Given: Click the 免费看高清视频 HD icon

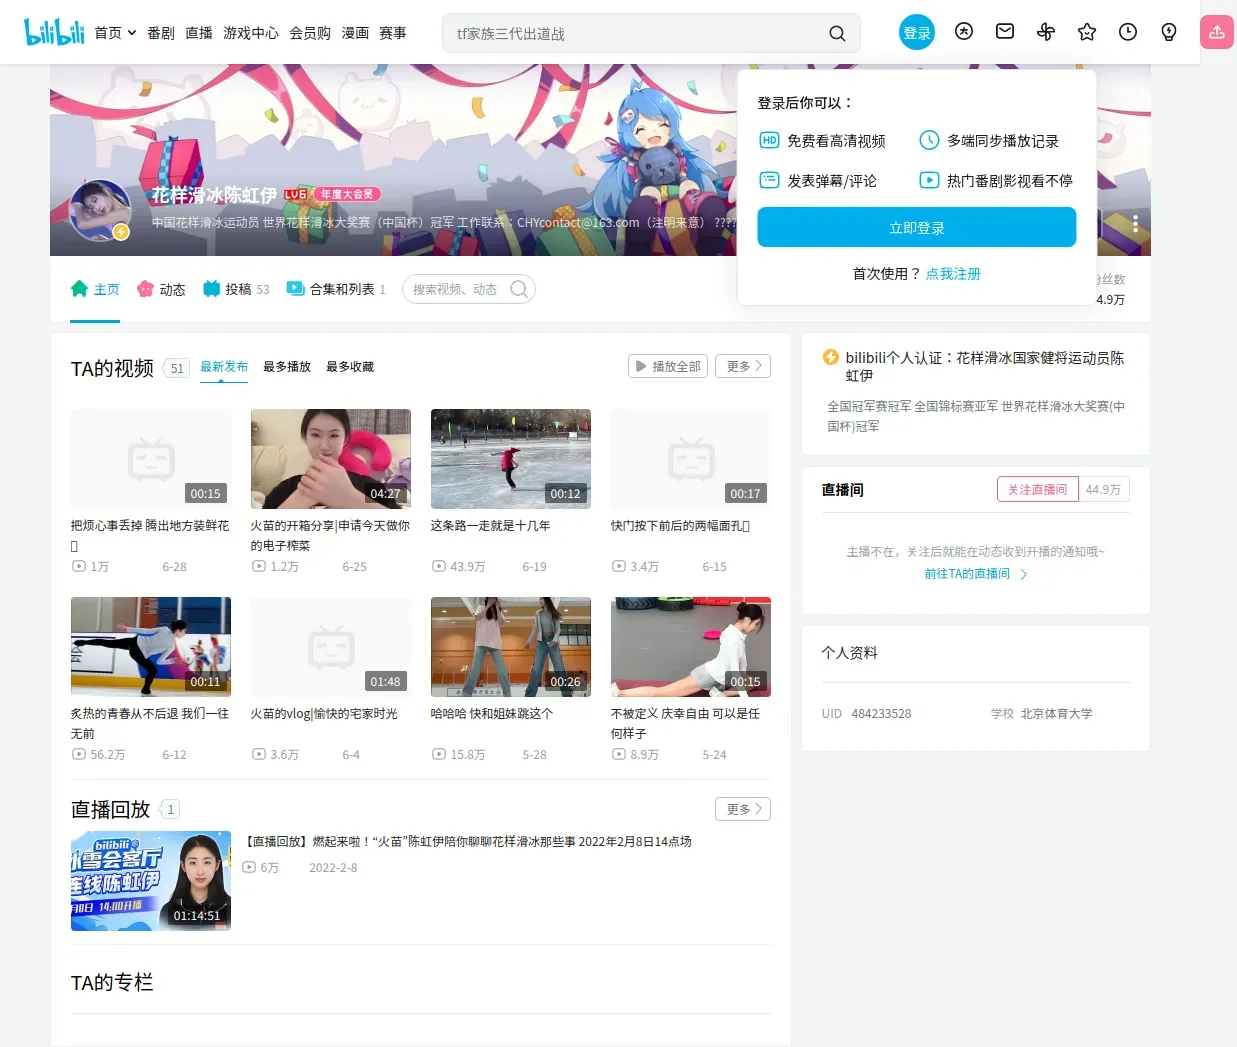Looking at the screenshot, I should point(769,140).
